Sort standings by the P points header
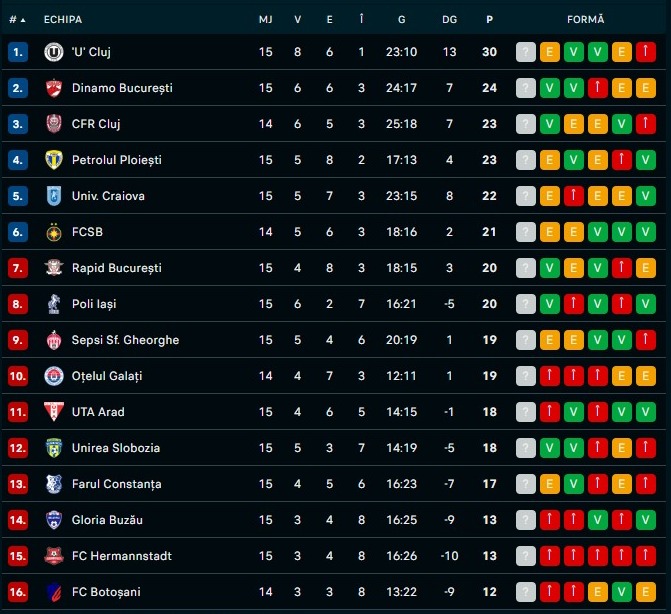Viewport: 671px width, 614px height. (489, 19)
